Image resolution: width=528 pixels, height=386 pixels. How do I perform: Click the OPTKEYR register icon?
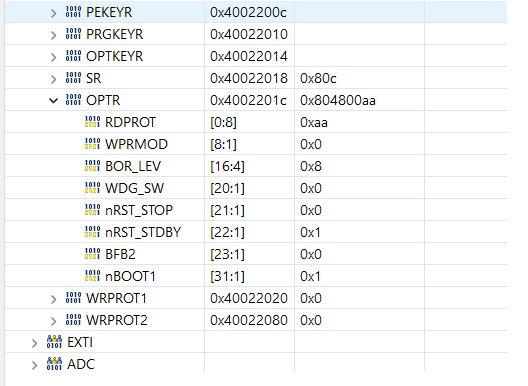pyautogui.click(x=73, y=56)
